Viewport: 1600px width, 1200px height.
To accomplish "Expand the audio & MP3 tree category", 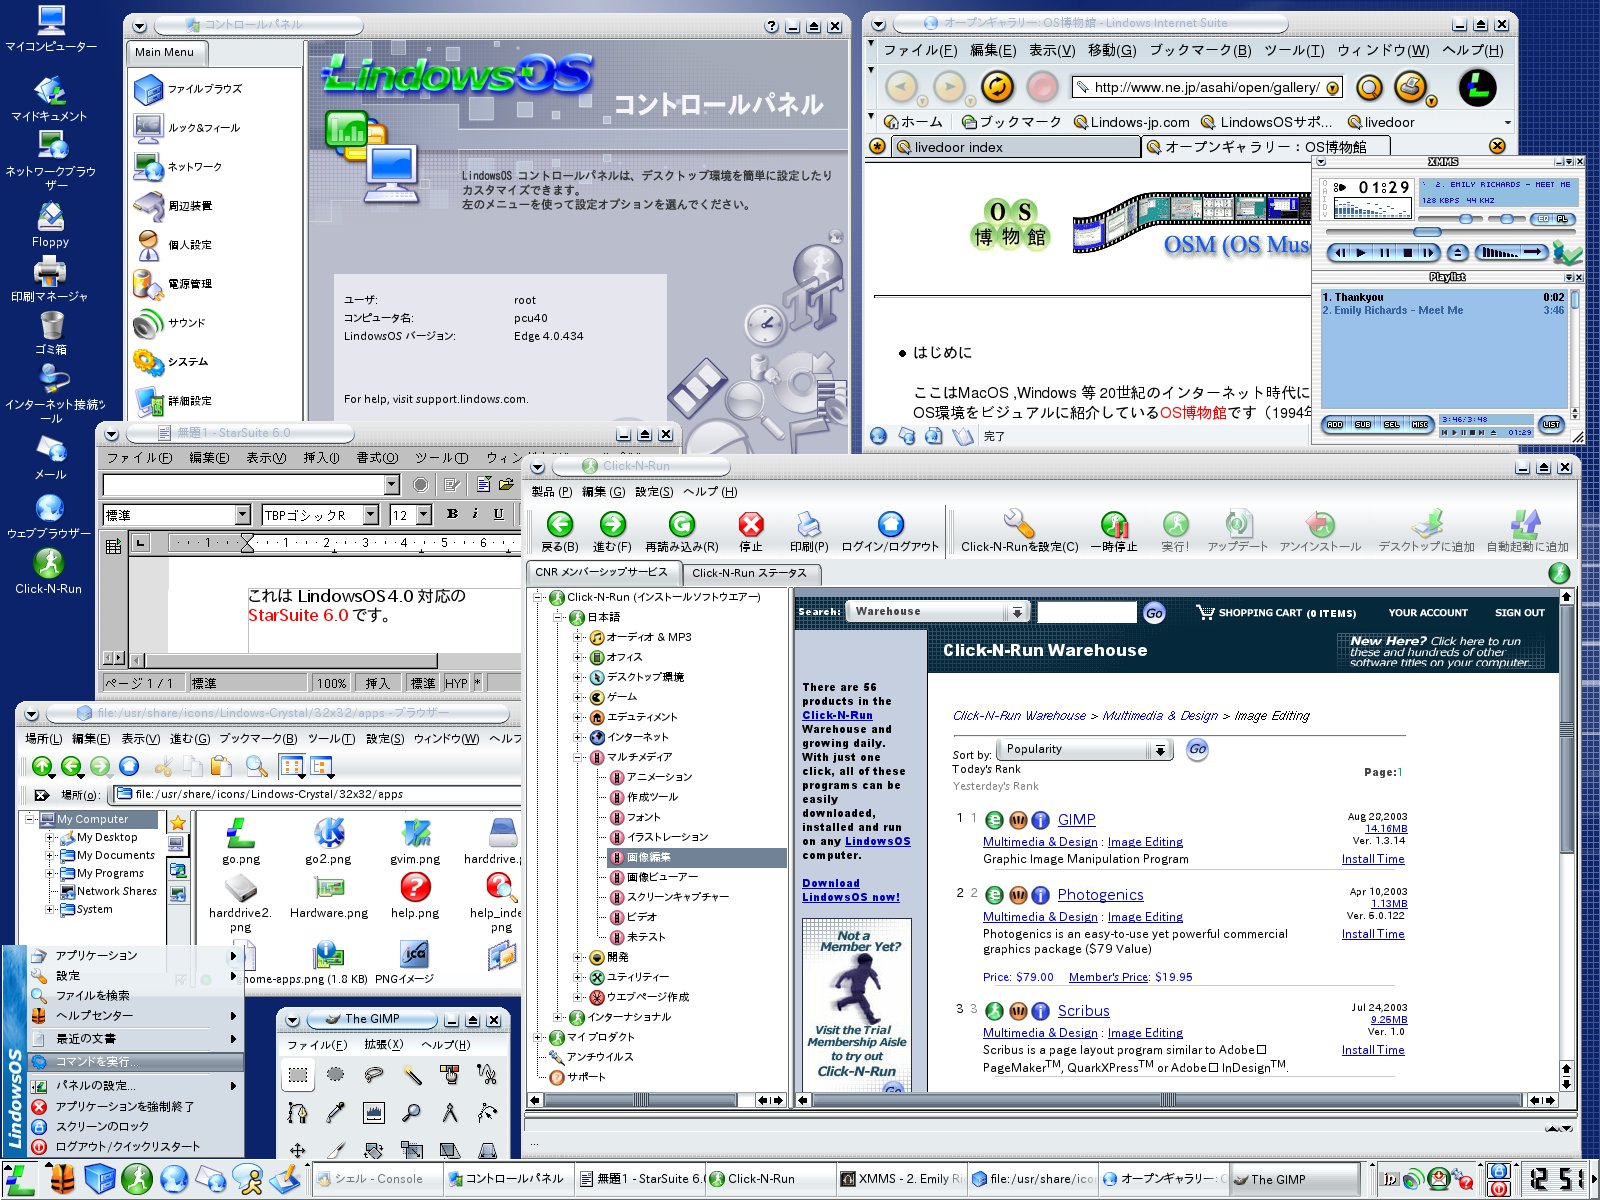I will (579, 637).
